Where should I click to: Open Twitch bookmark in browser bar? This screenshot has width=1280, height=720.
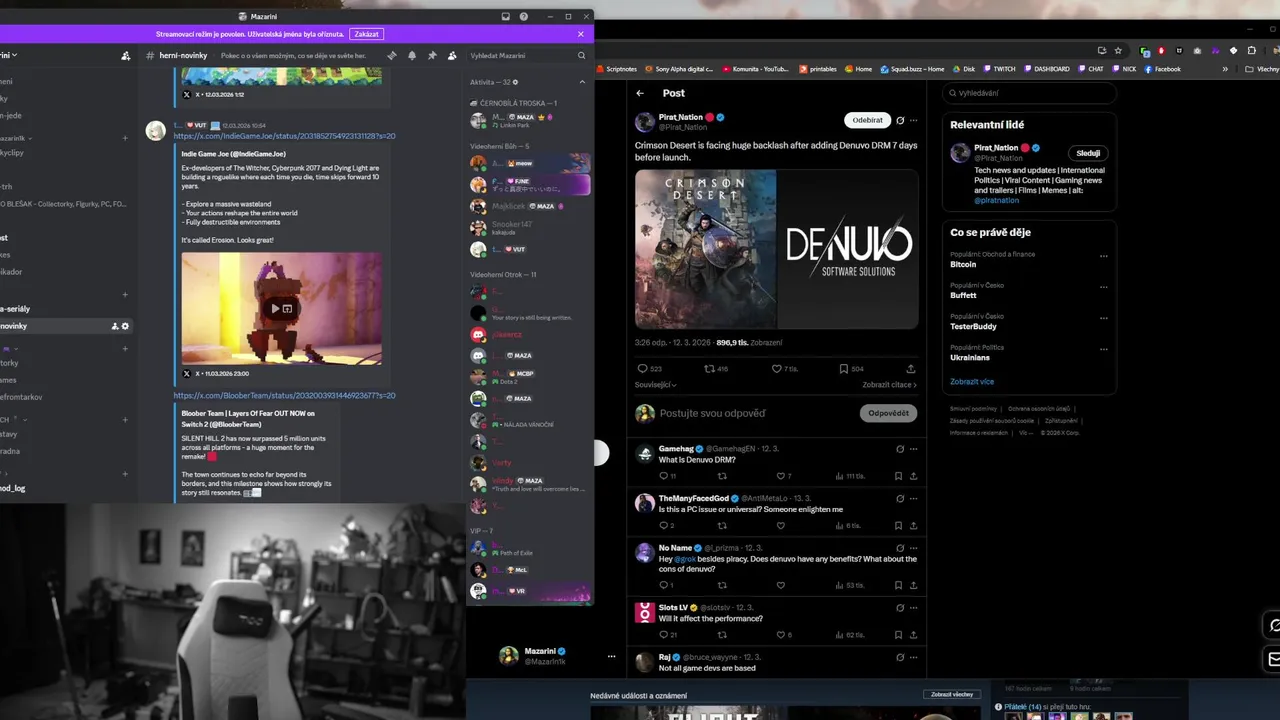pyautogui.click(x=998, y=69)
